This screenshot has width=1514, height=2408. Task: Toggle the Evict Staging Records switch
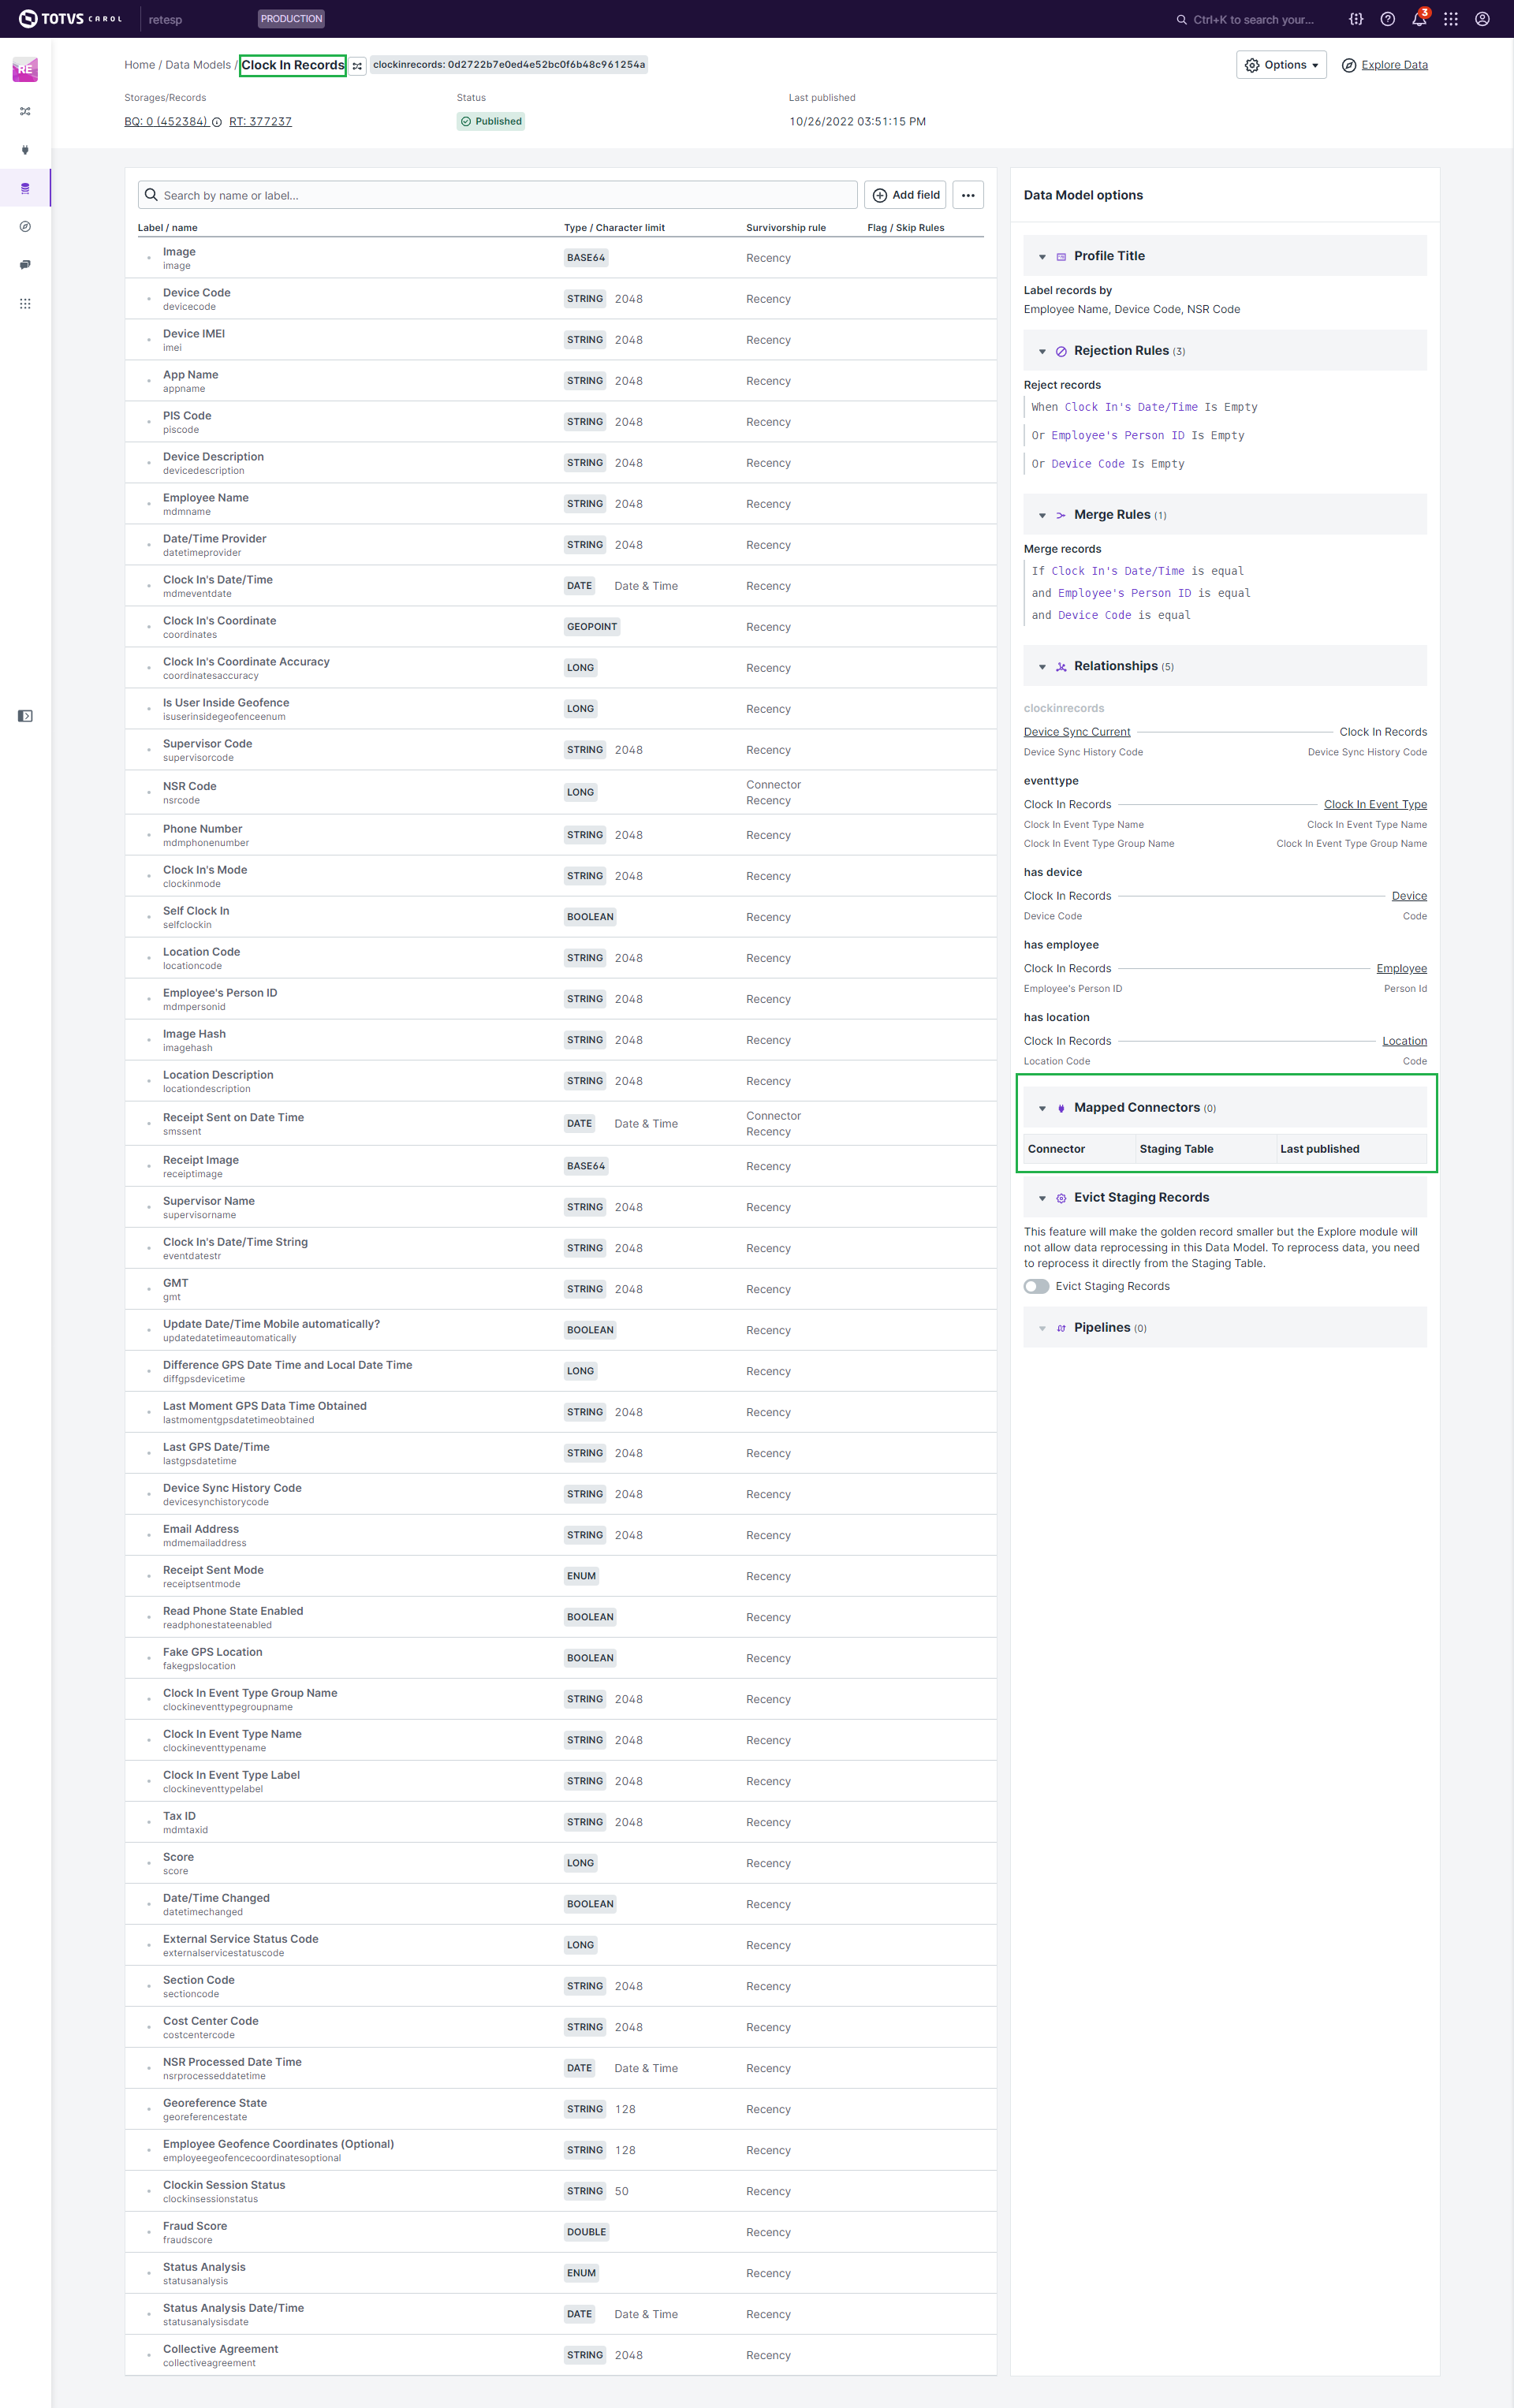click(x=1036, y=1286)
